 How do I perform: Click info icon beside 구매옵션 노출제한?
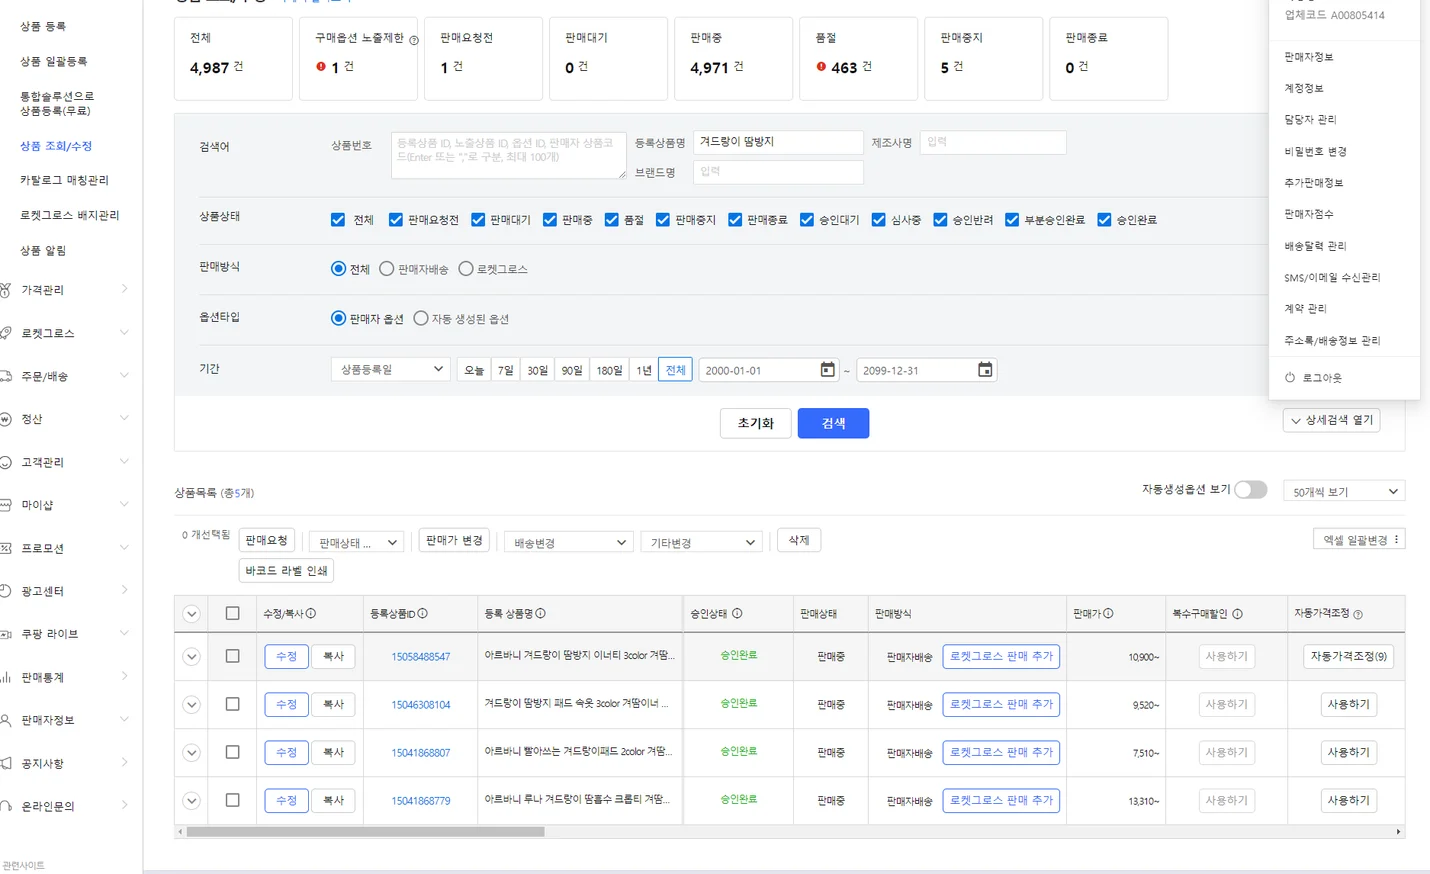click(414, 40)
